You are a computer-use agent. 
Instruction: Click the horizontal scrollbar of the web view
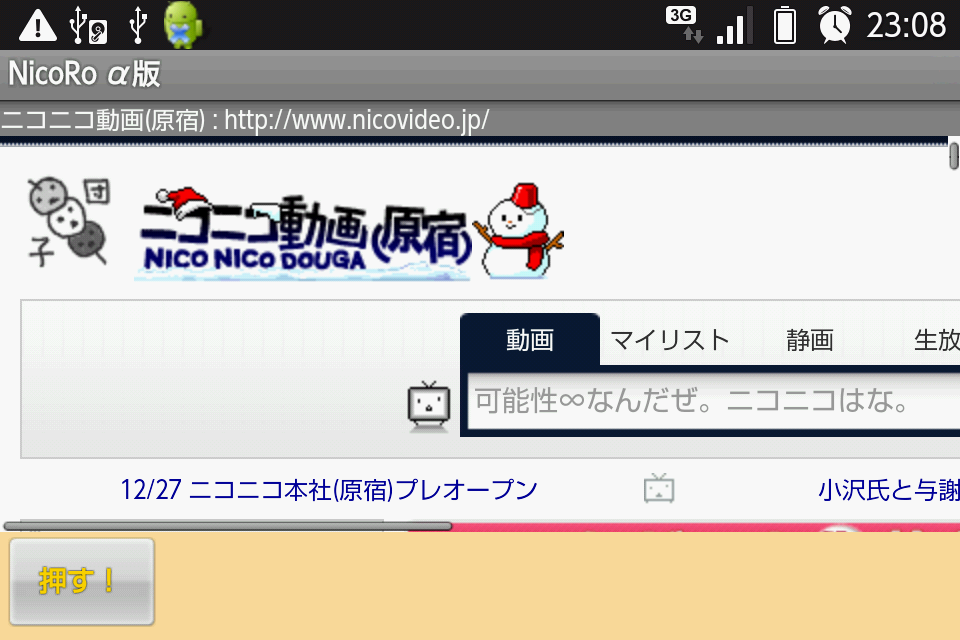point(227,526)
